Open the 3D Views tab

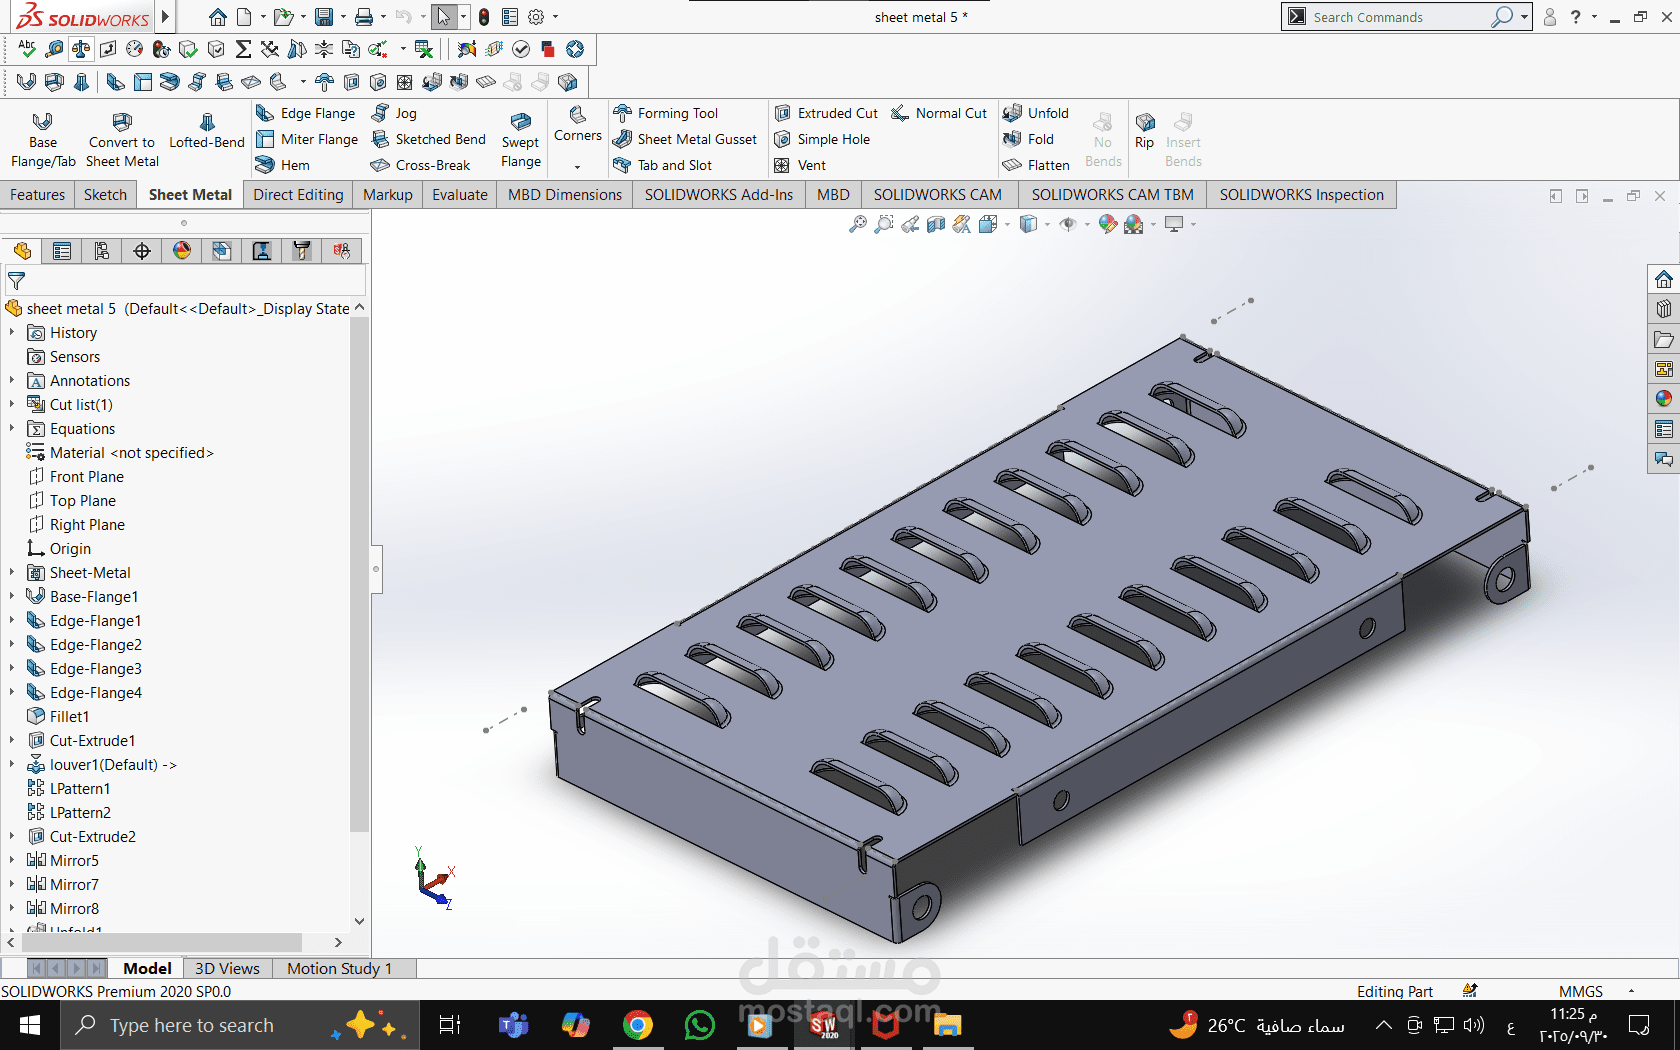227,968
